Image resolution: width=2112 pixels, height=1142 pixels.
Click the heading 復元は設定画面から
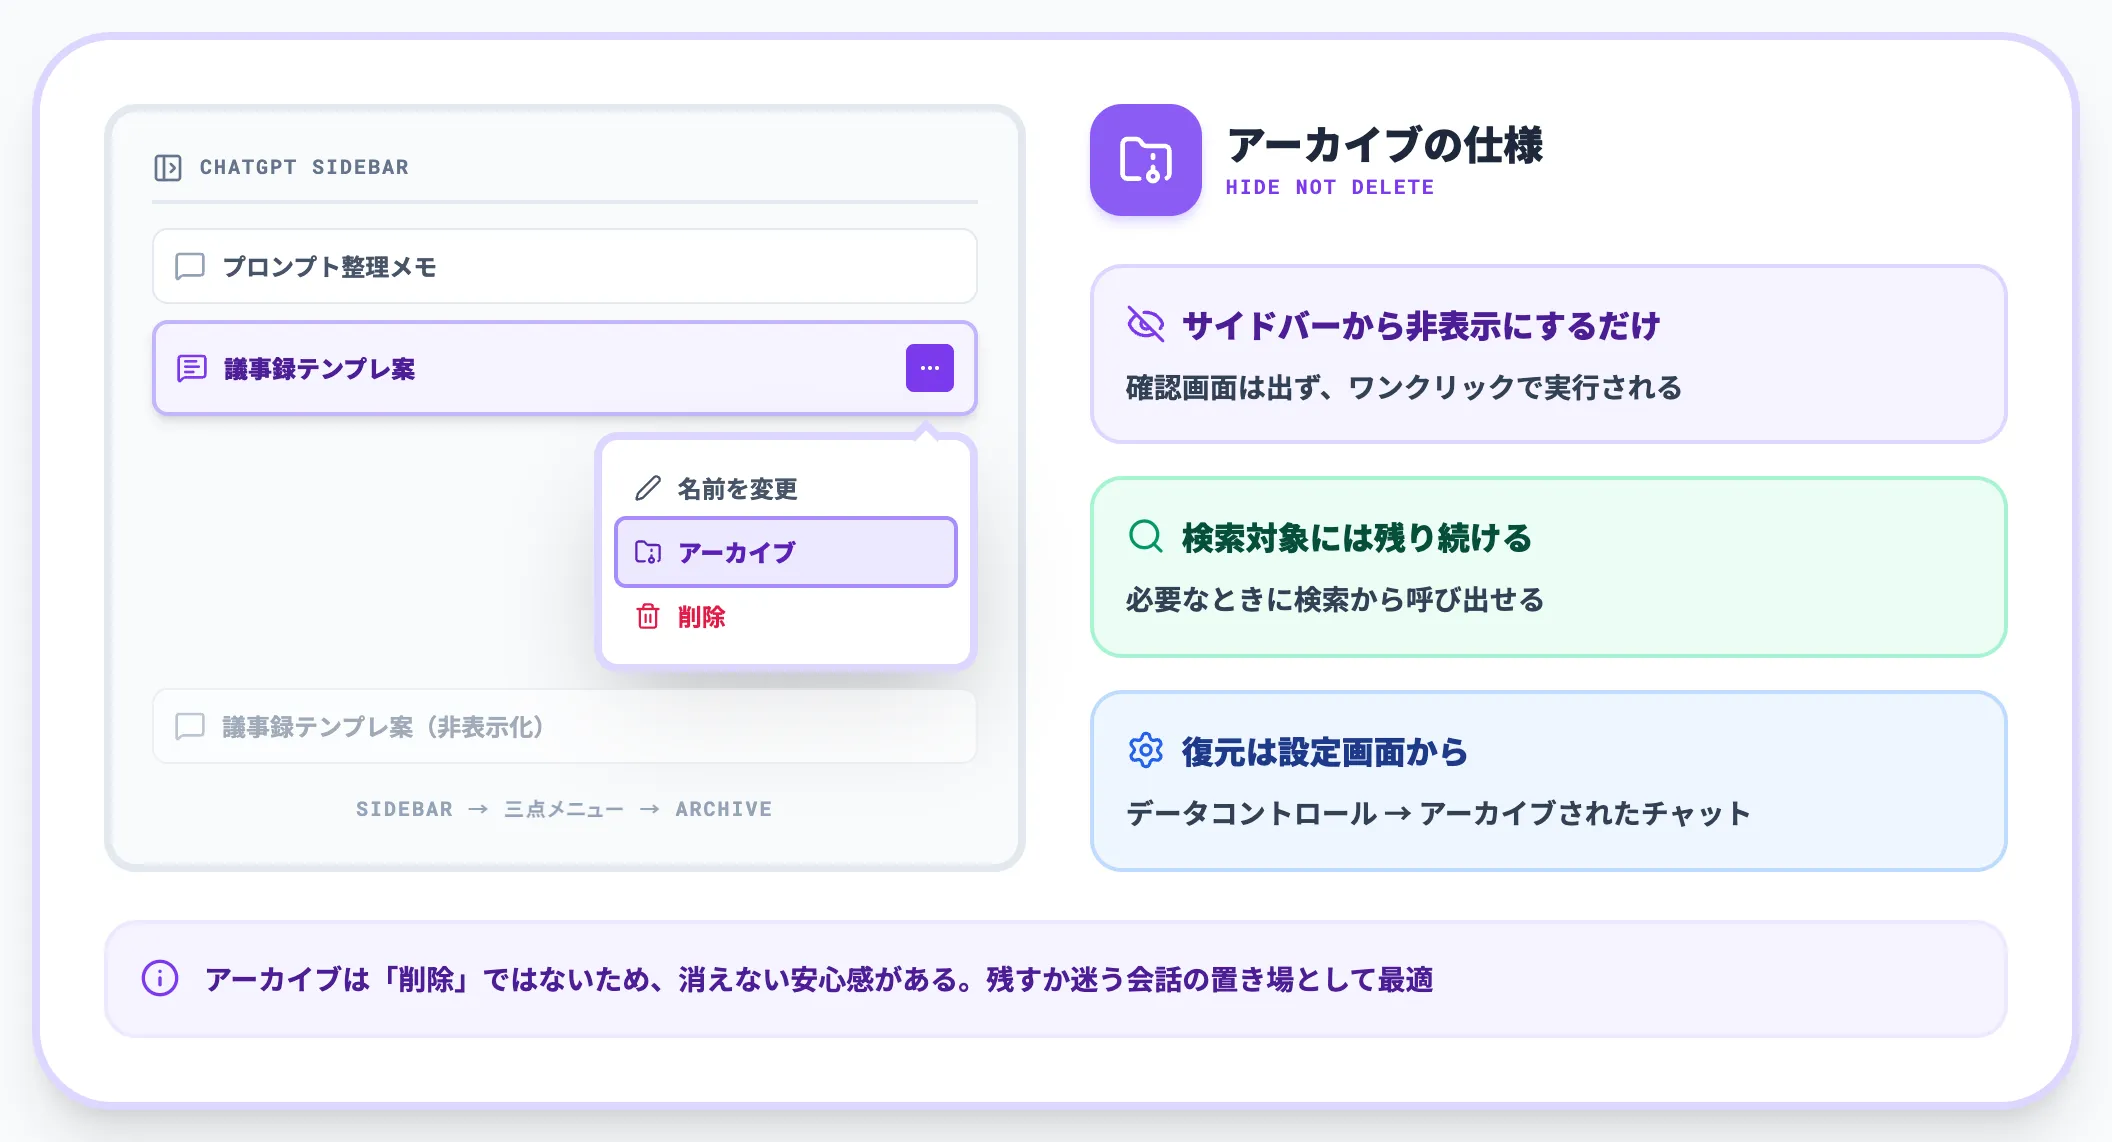1324,752
